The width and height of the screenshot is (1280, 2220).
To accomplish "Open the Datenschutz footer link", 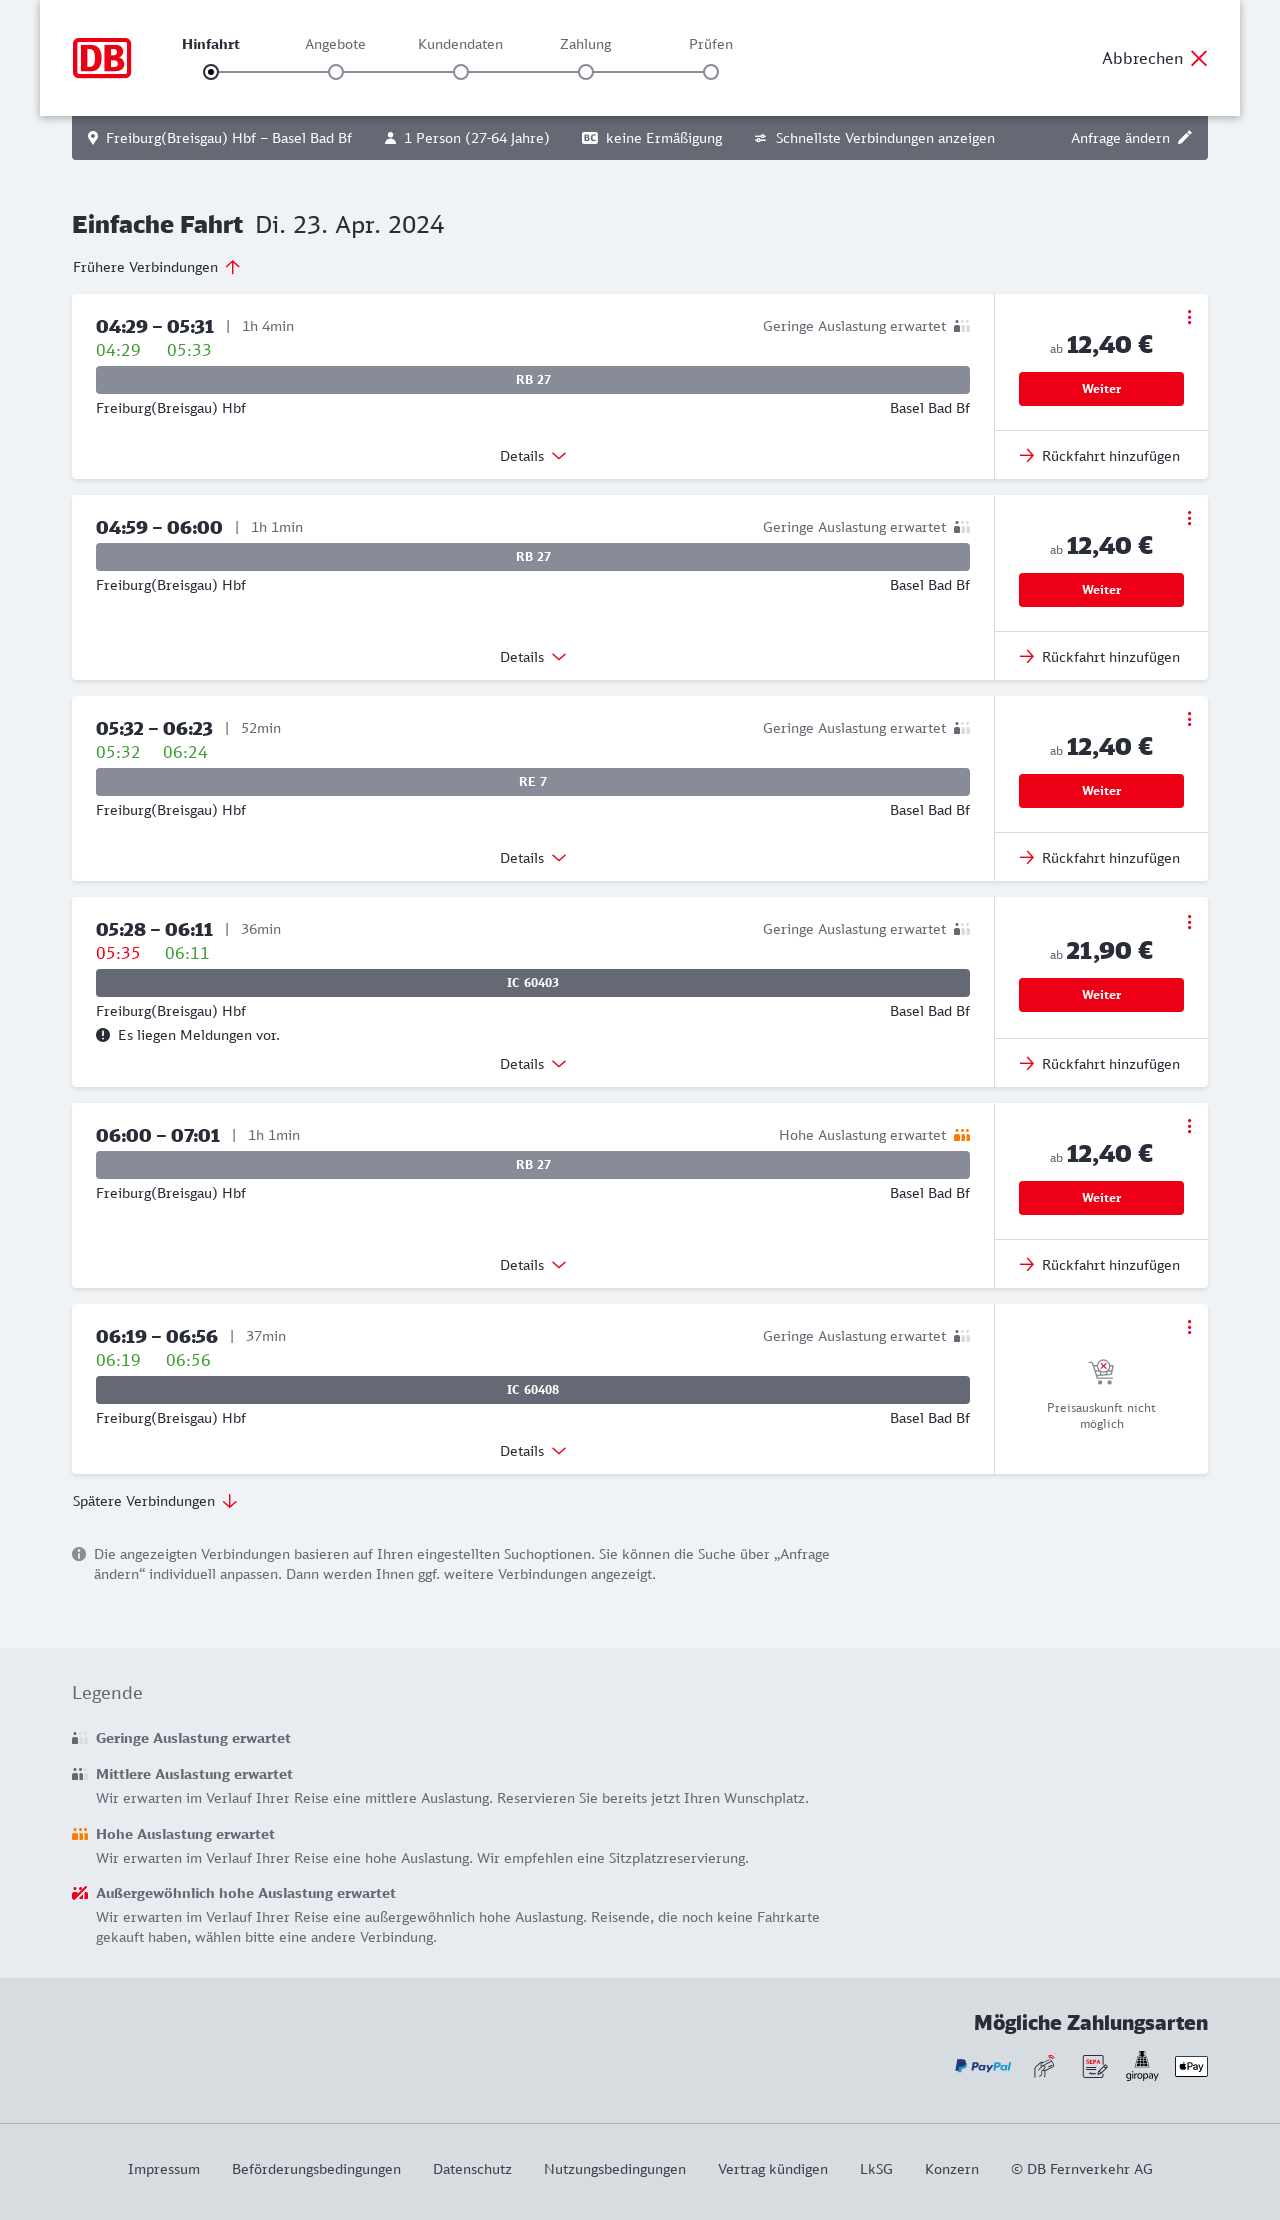I will [472, 2169].
